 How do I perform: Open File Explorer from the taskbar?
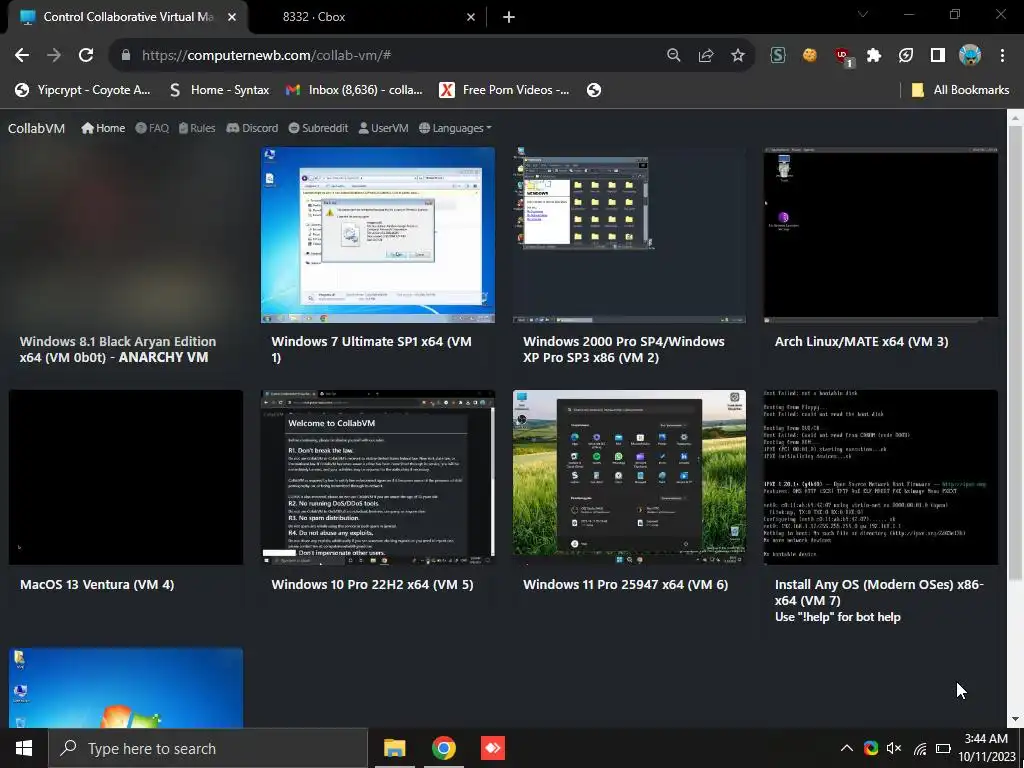[394, 748]
